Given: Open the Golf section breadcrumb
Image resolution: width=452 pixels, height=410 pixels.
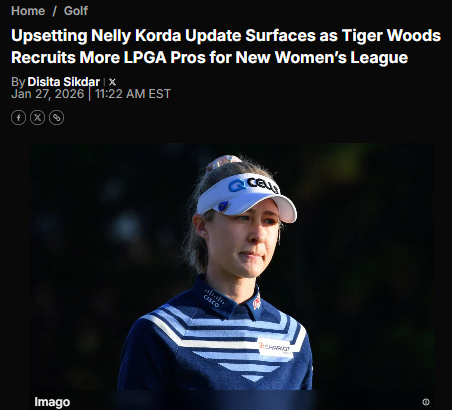Looking at the screenshot, I should coord(76,11).
